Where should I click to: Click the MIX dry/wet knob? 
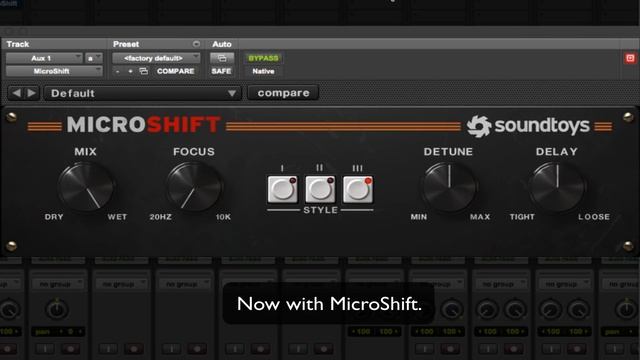click(86, 186)
